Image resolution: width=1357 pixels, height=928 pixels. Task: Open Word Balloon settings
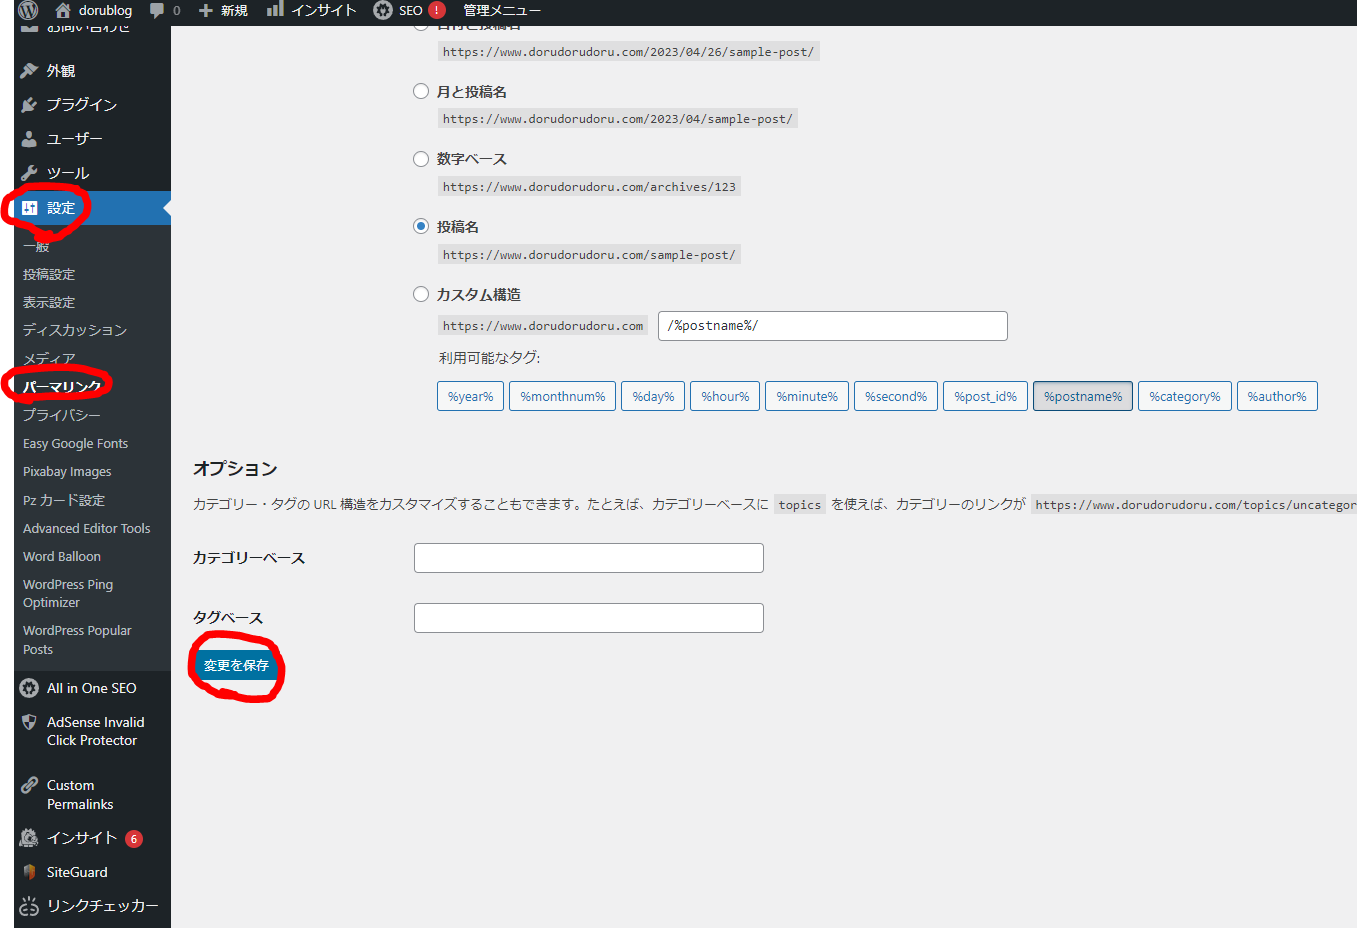(62, 556)
